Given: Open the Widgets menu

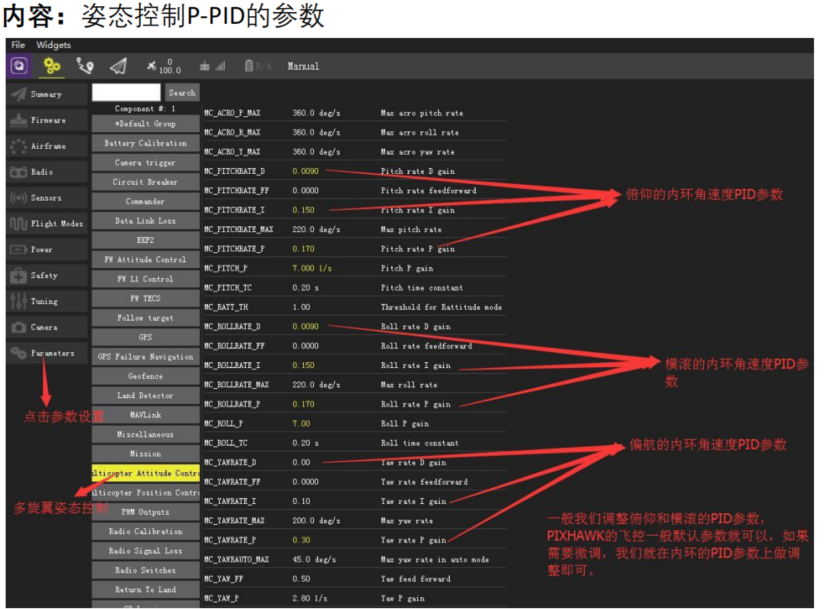Looking at the screenshot, I should [x=53, y=44].
